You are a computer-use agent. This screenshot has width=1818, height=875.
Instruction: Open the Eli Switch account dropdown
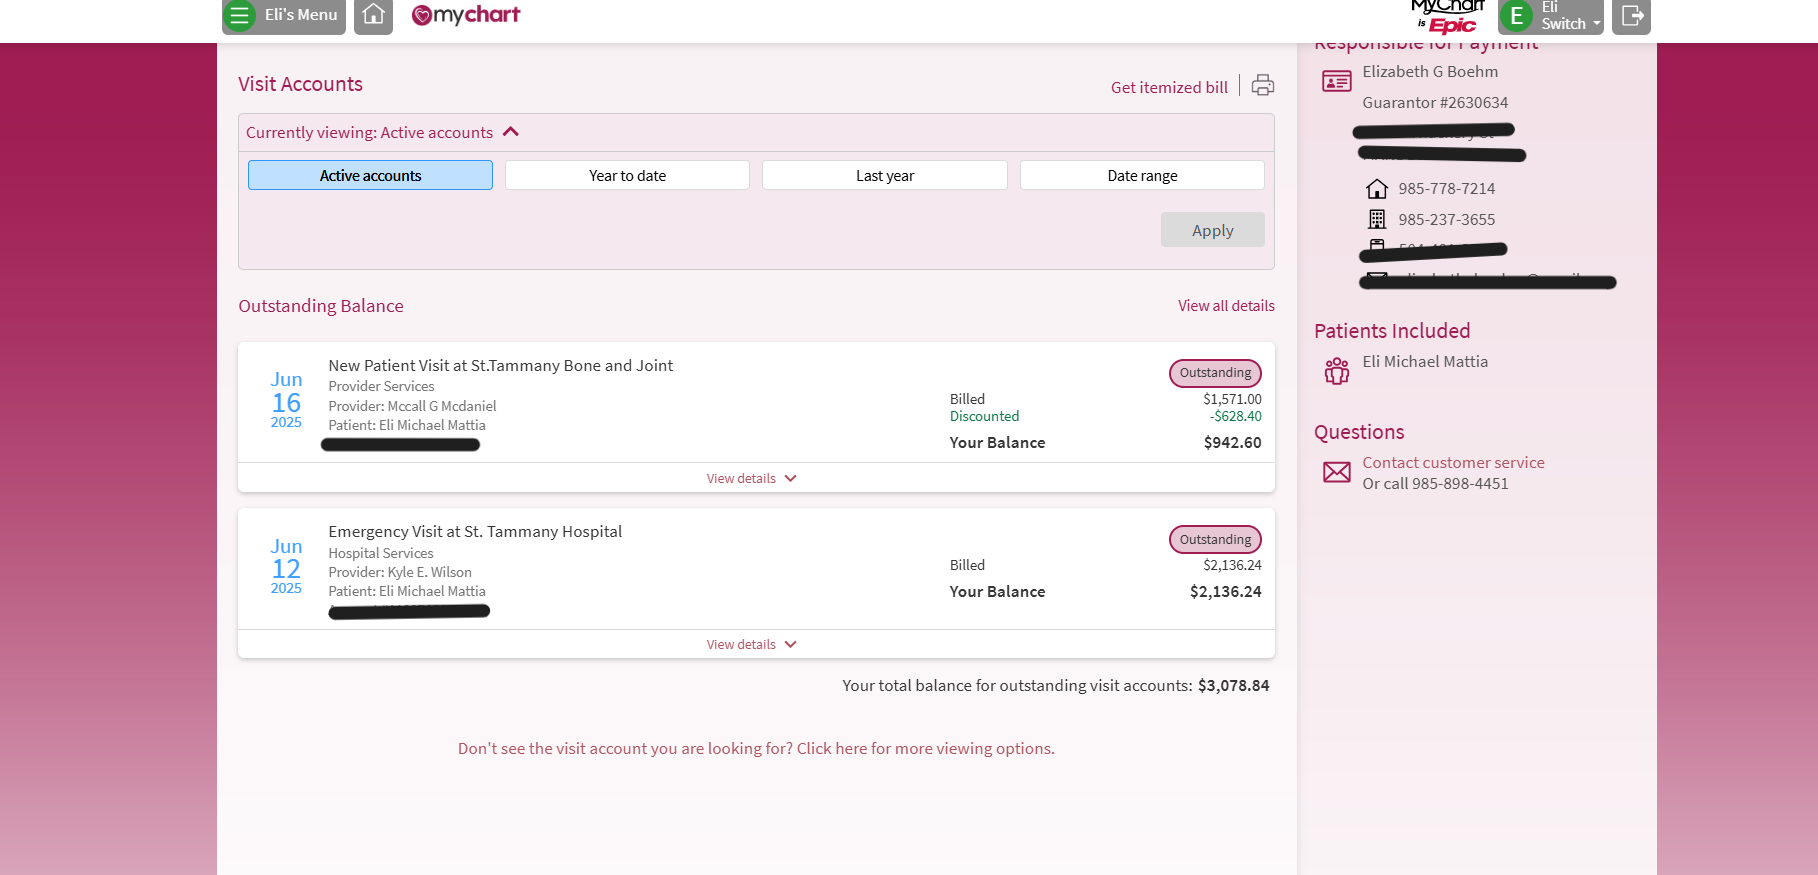[1570, 16]
